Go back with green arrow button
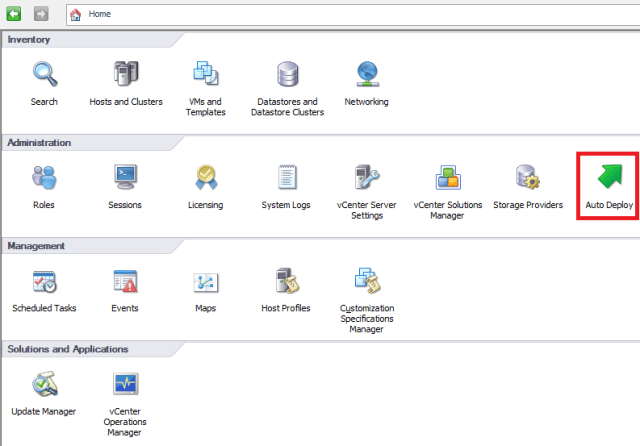This screenshot has height=446, width=640. (x=13, y=14)
